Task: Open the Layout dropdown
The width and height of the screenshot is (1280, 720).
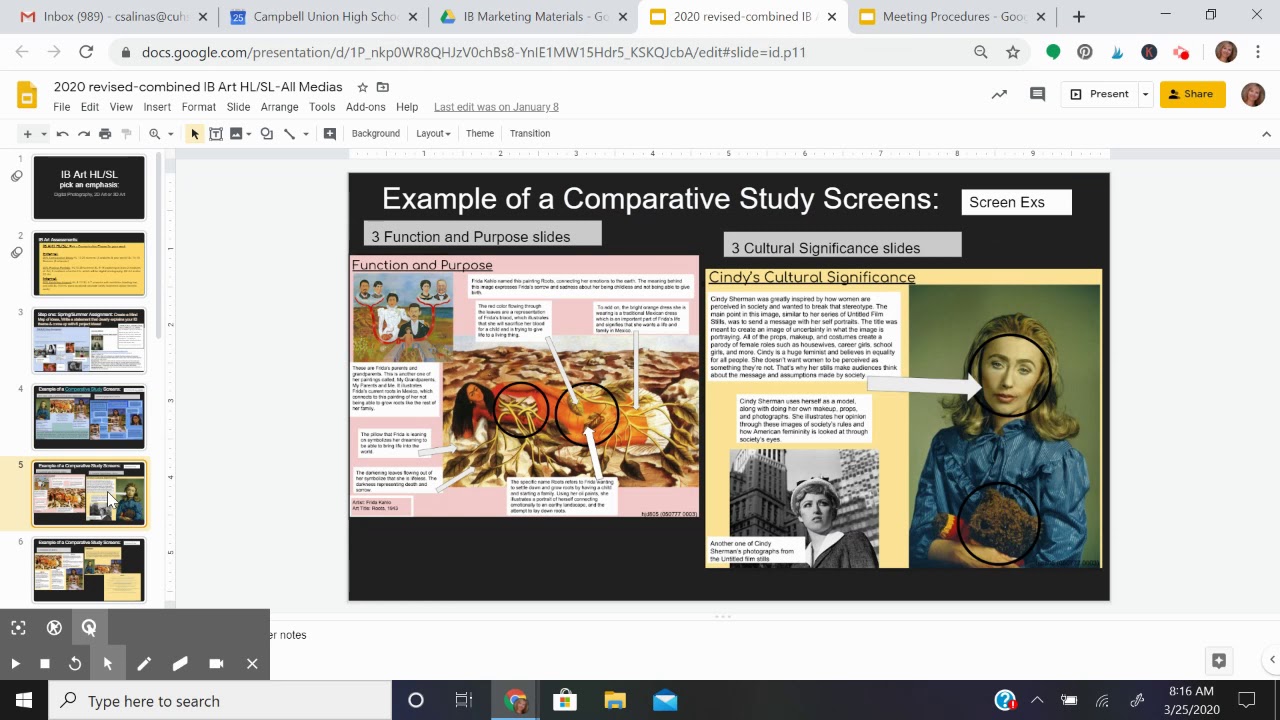Action: [x=433, y=133]
